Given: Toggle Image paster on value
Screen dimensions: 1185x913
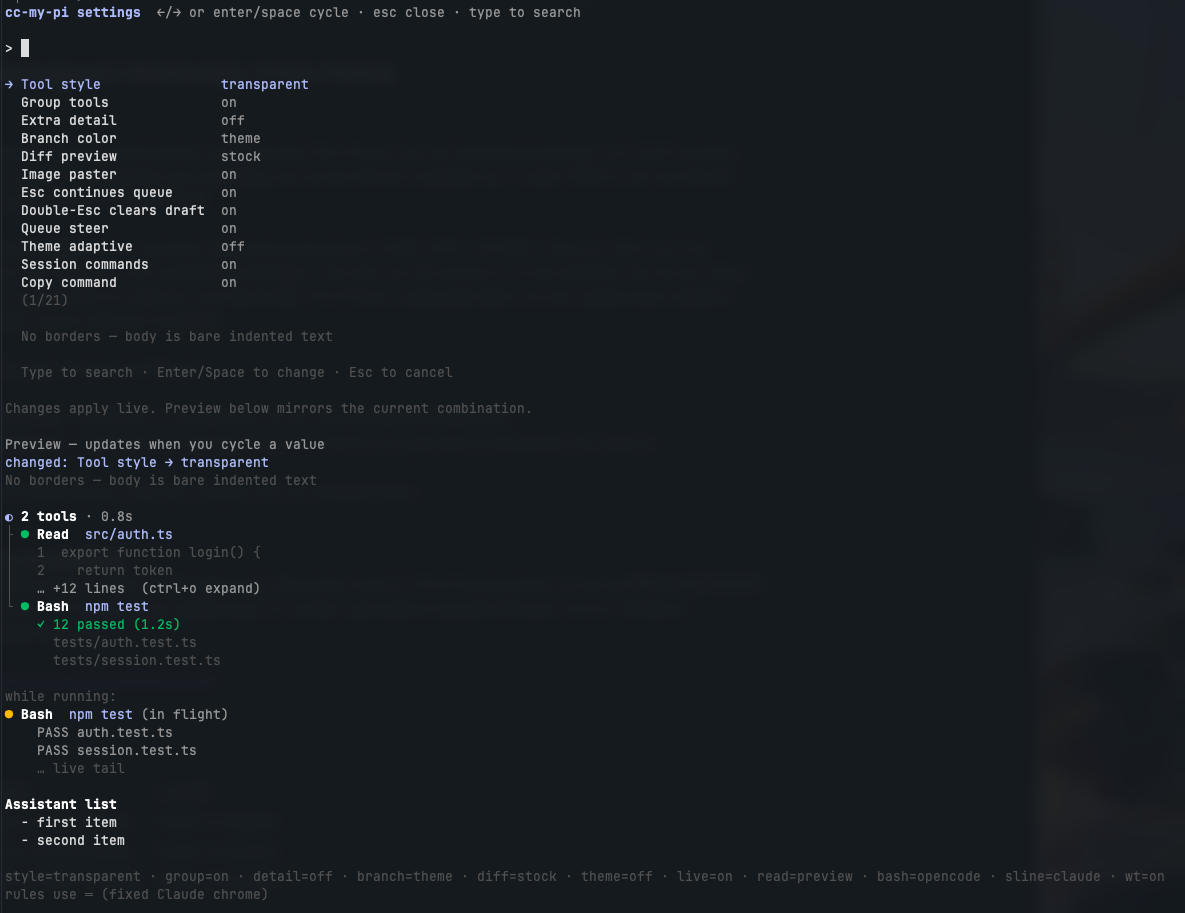Looking at the screenshot, I should click(229, 175).
